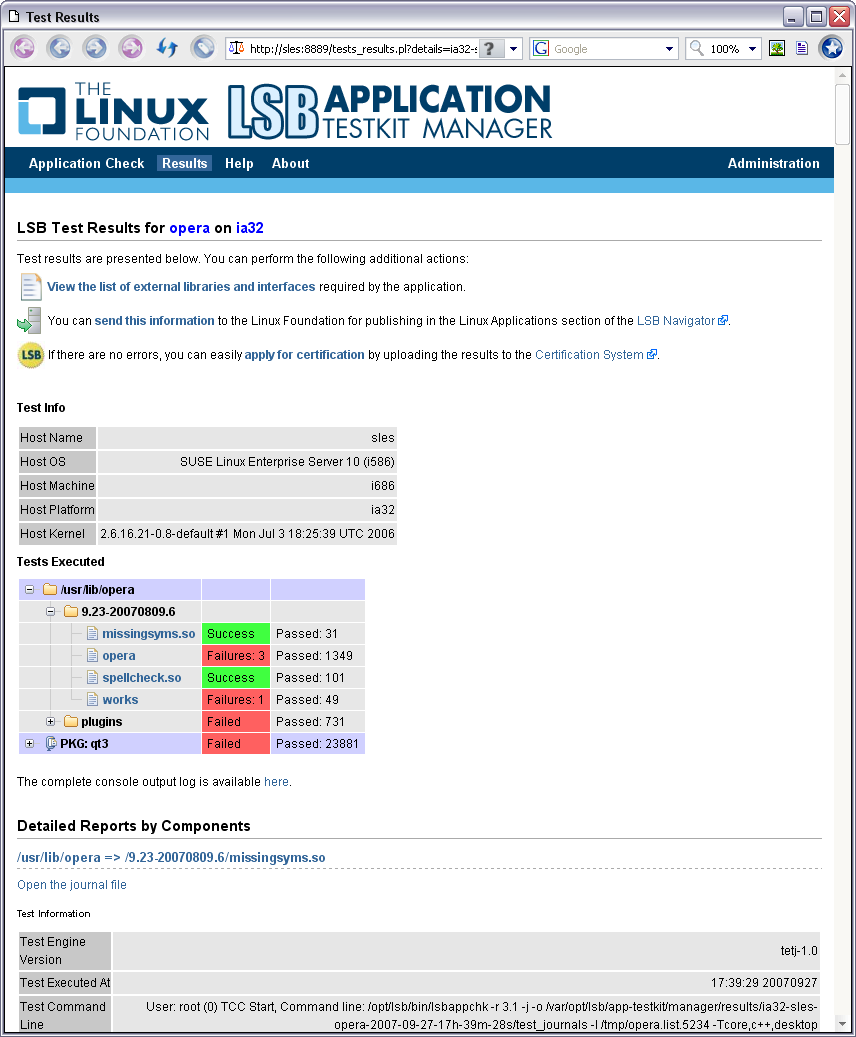Click the 100% zoom value field
The image size is (856, 1037).
pyautogui.click(x=725, y=49)
